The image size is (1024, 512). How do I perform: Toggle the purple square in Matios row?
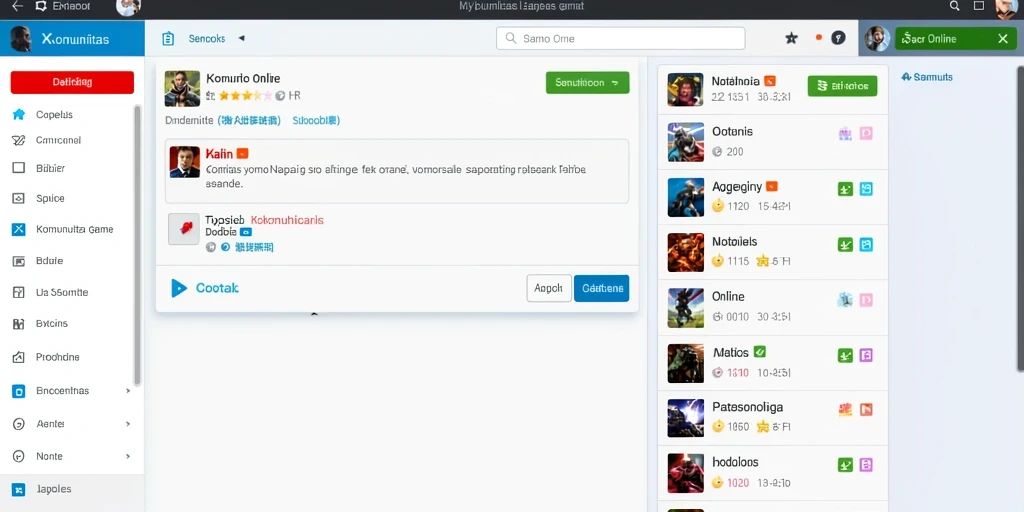(x=867, y=355)
